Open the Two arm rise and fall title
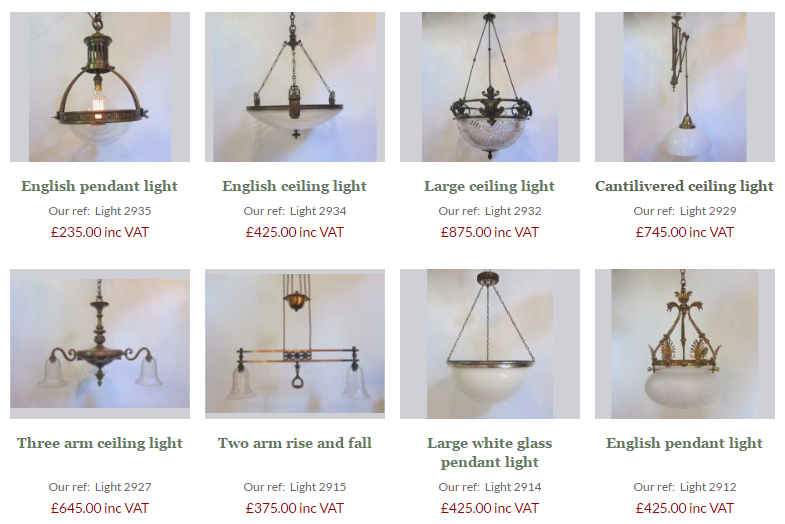The width and height of the screenshot is (785, 524). click(295, 443)
